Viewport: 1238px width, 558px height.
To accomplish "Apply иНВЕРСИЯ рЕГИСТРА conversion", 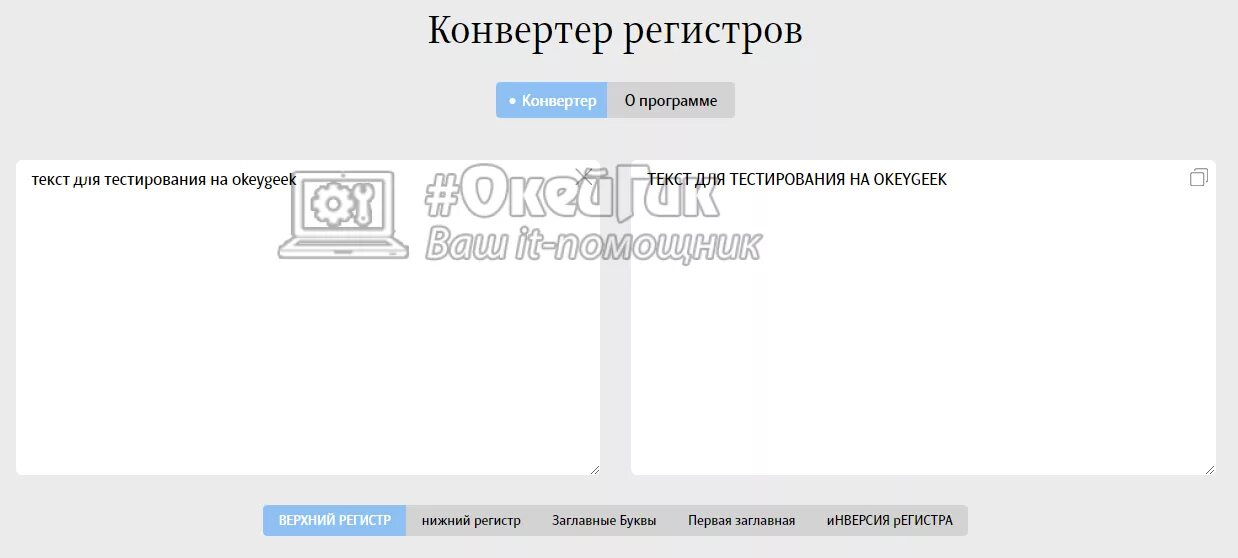I will coord(889,520).
